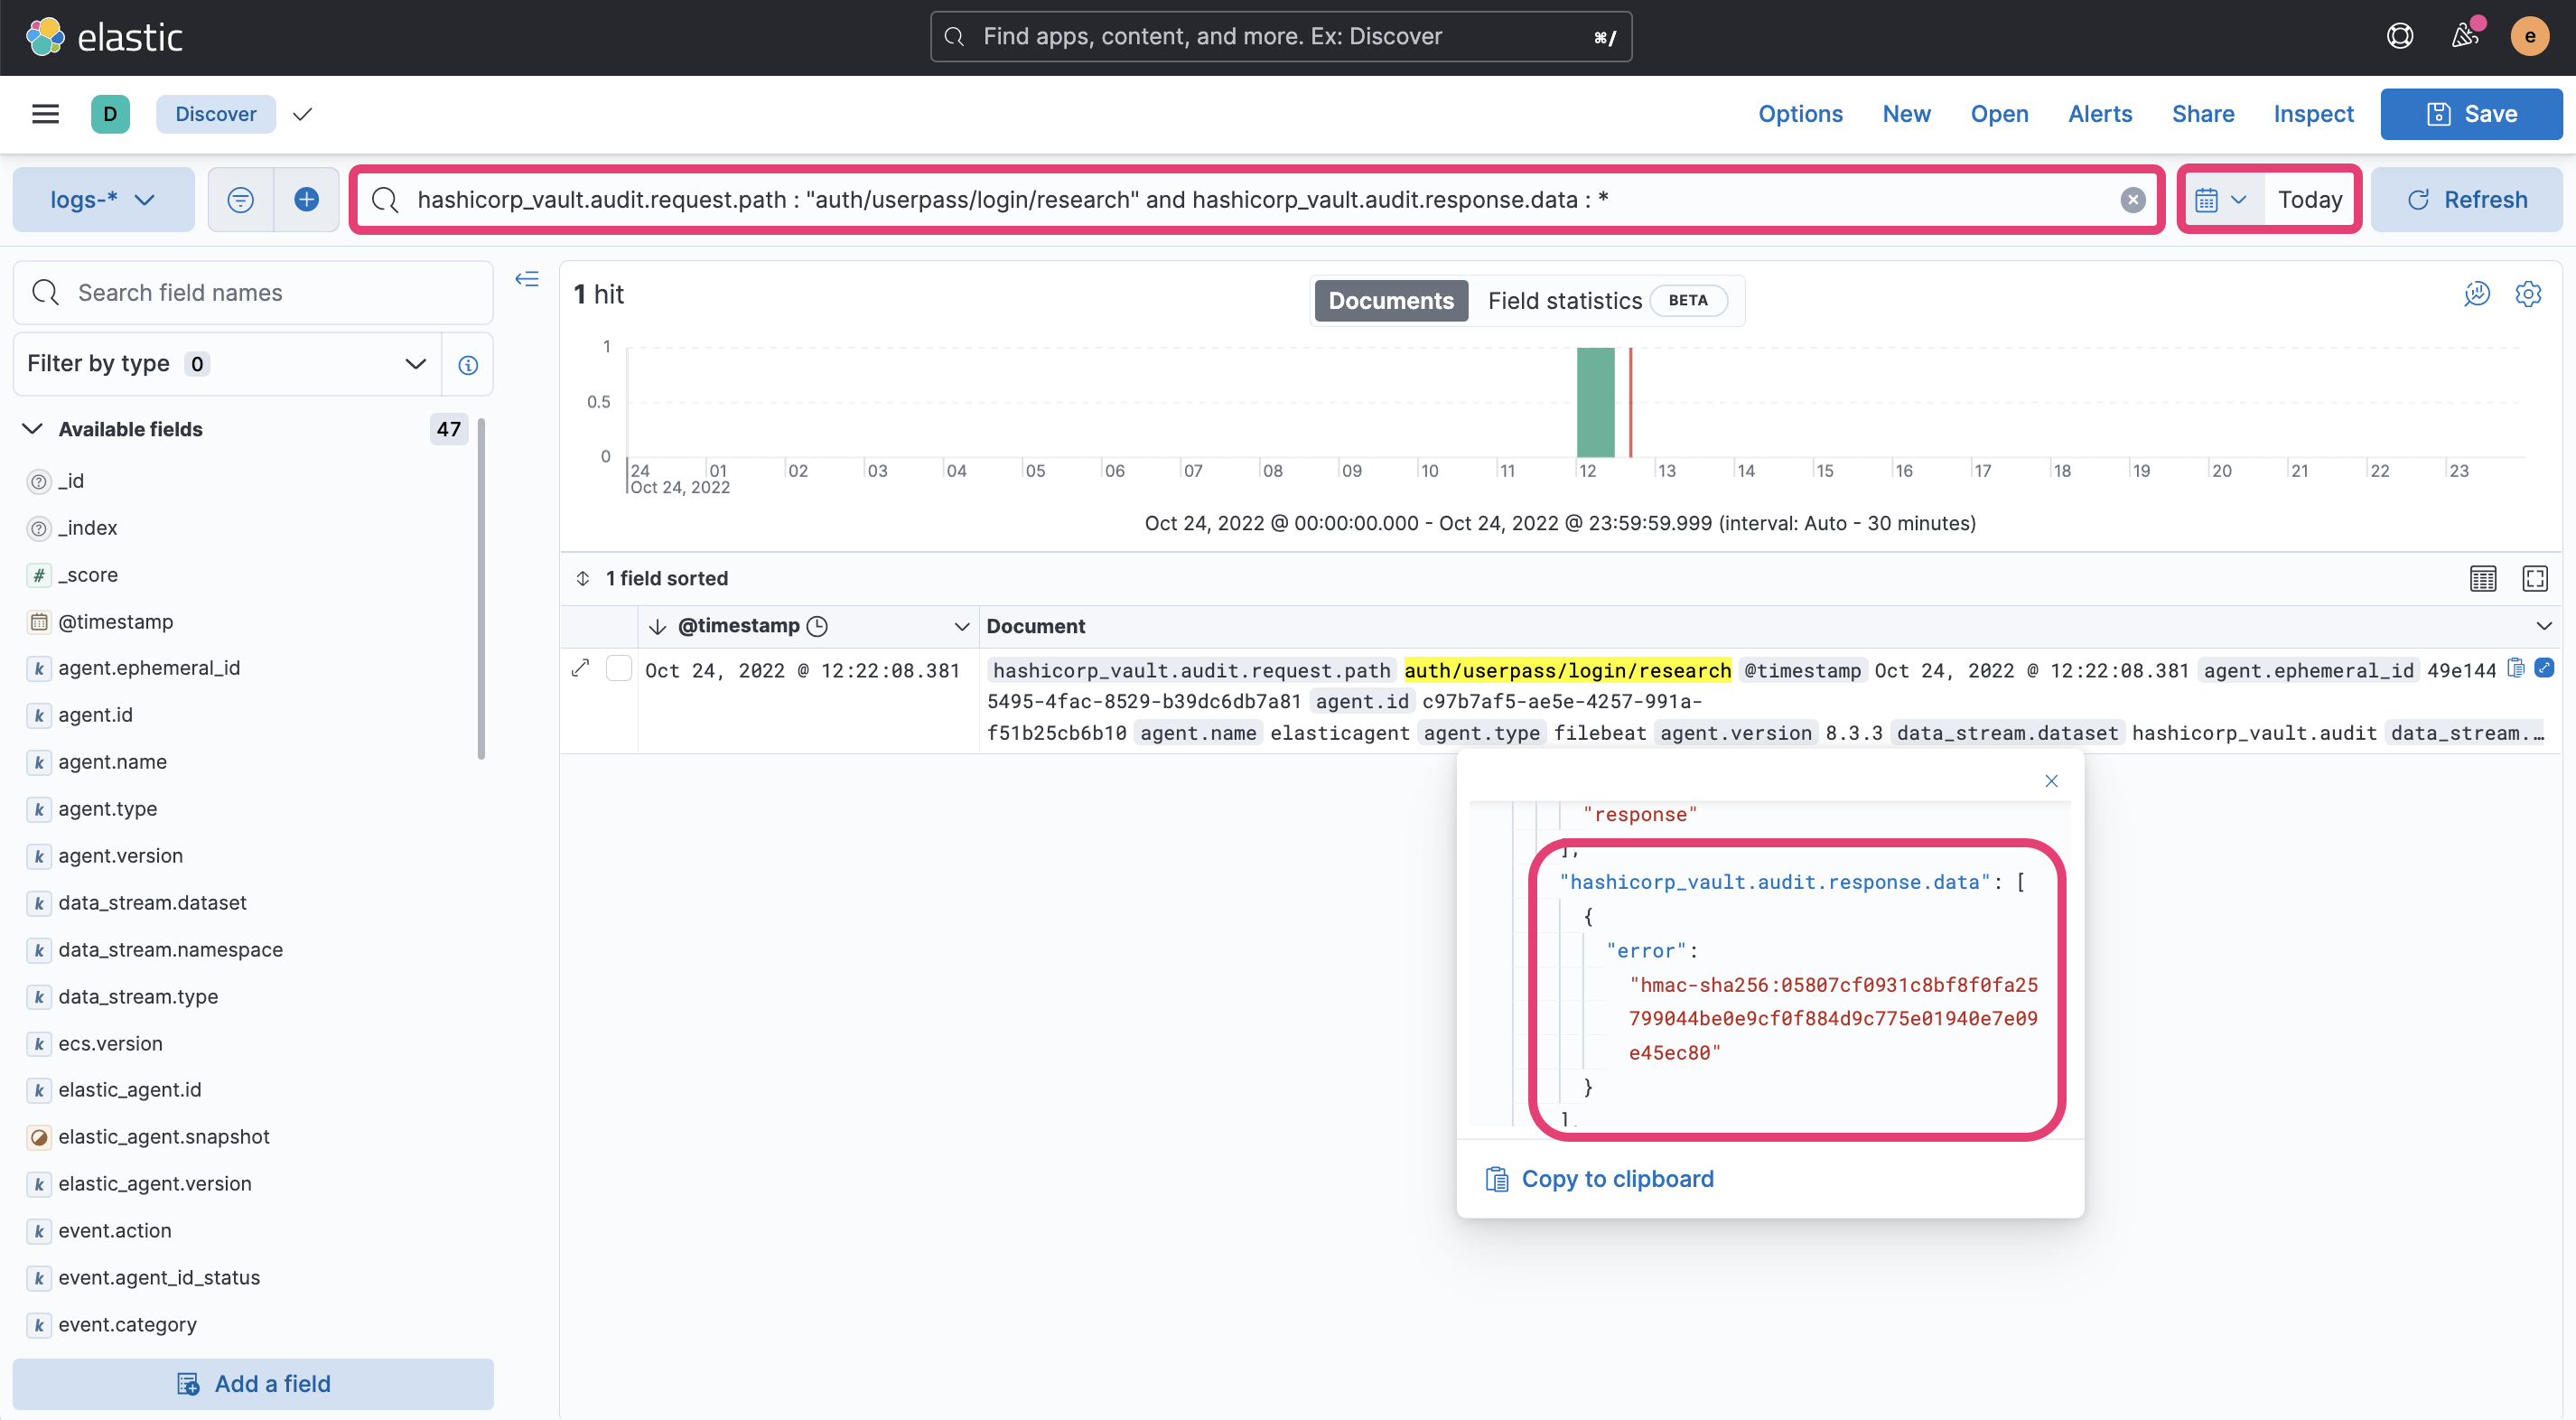2576x1420 pixels.
Task: Click the Elastic logo
Action: (x=104, y=37)
